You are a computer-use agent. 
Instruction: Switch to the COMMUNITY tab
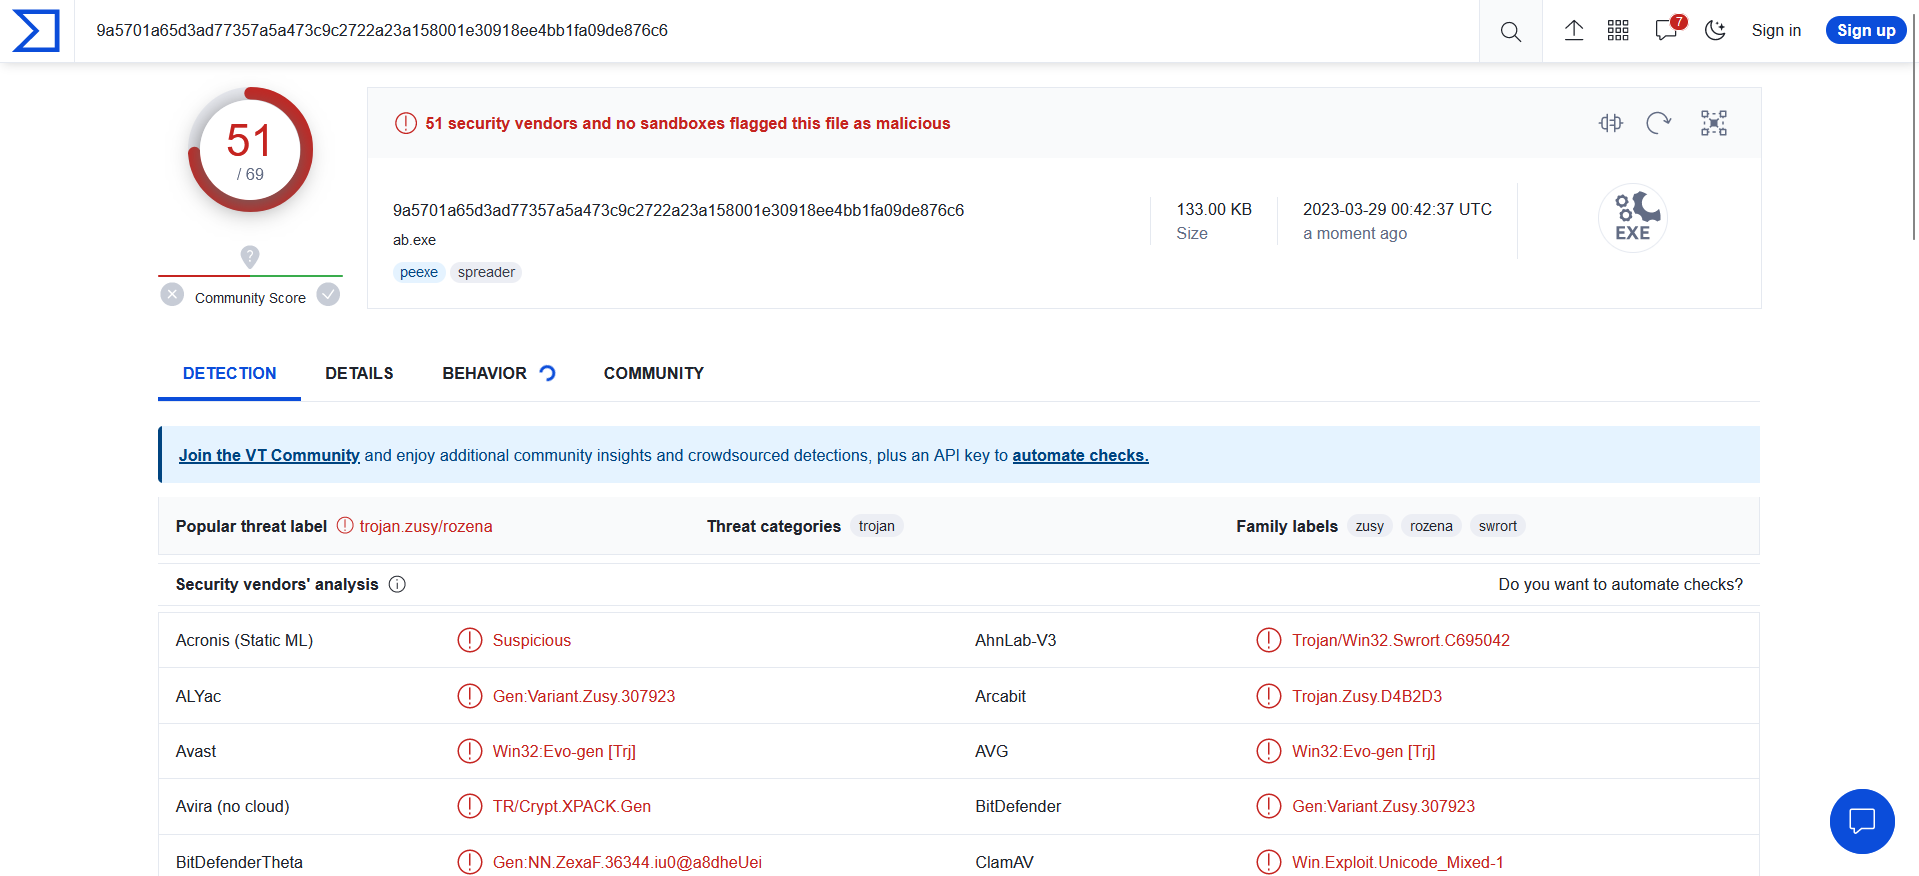(654, 373)
